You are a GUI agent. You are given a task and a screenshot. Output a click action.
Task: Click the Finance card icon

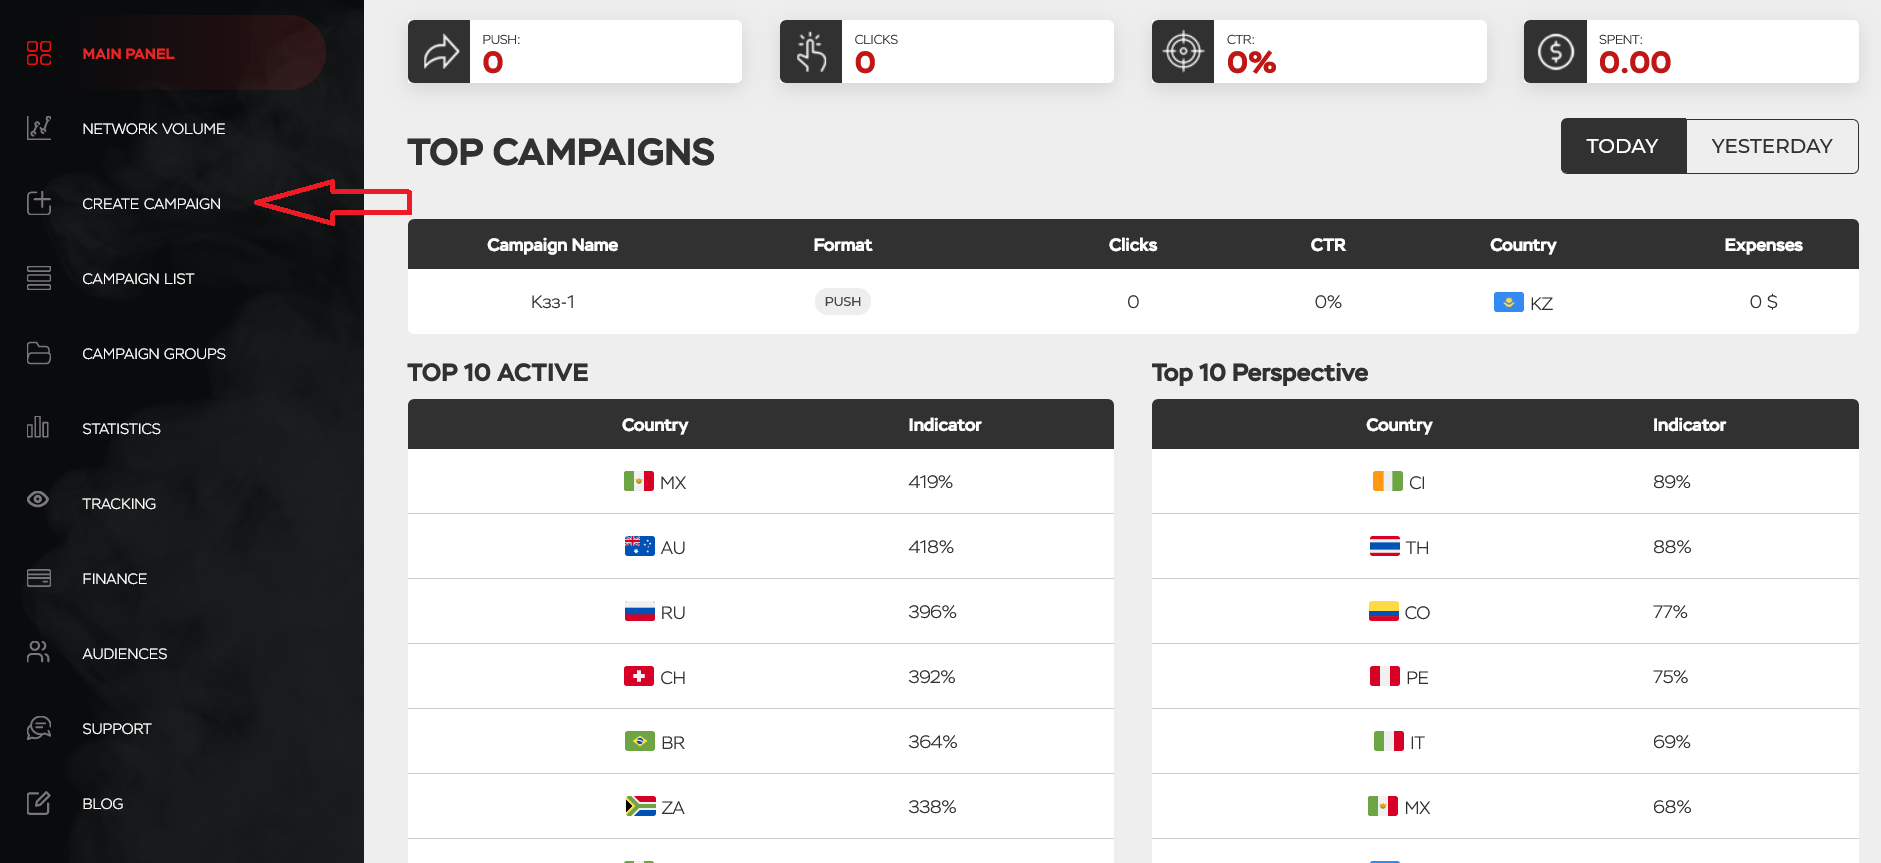39,578
